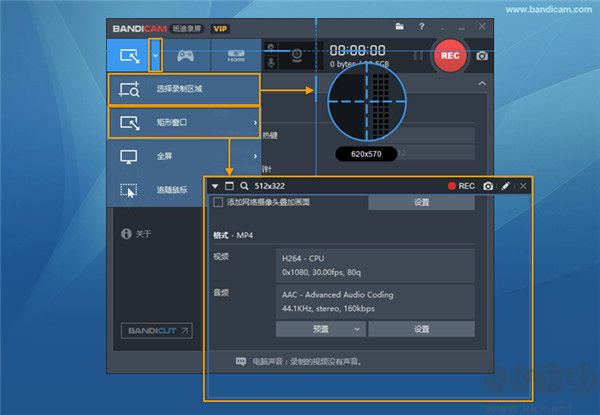Open the 预置 presets dropdown
This screenshot has height=415, width=600.
tap(321, 329)
